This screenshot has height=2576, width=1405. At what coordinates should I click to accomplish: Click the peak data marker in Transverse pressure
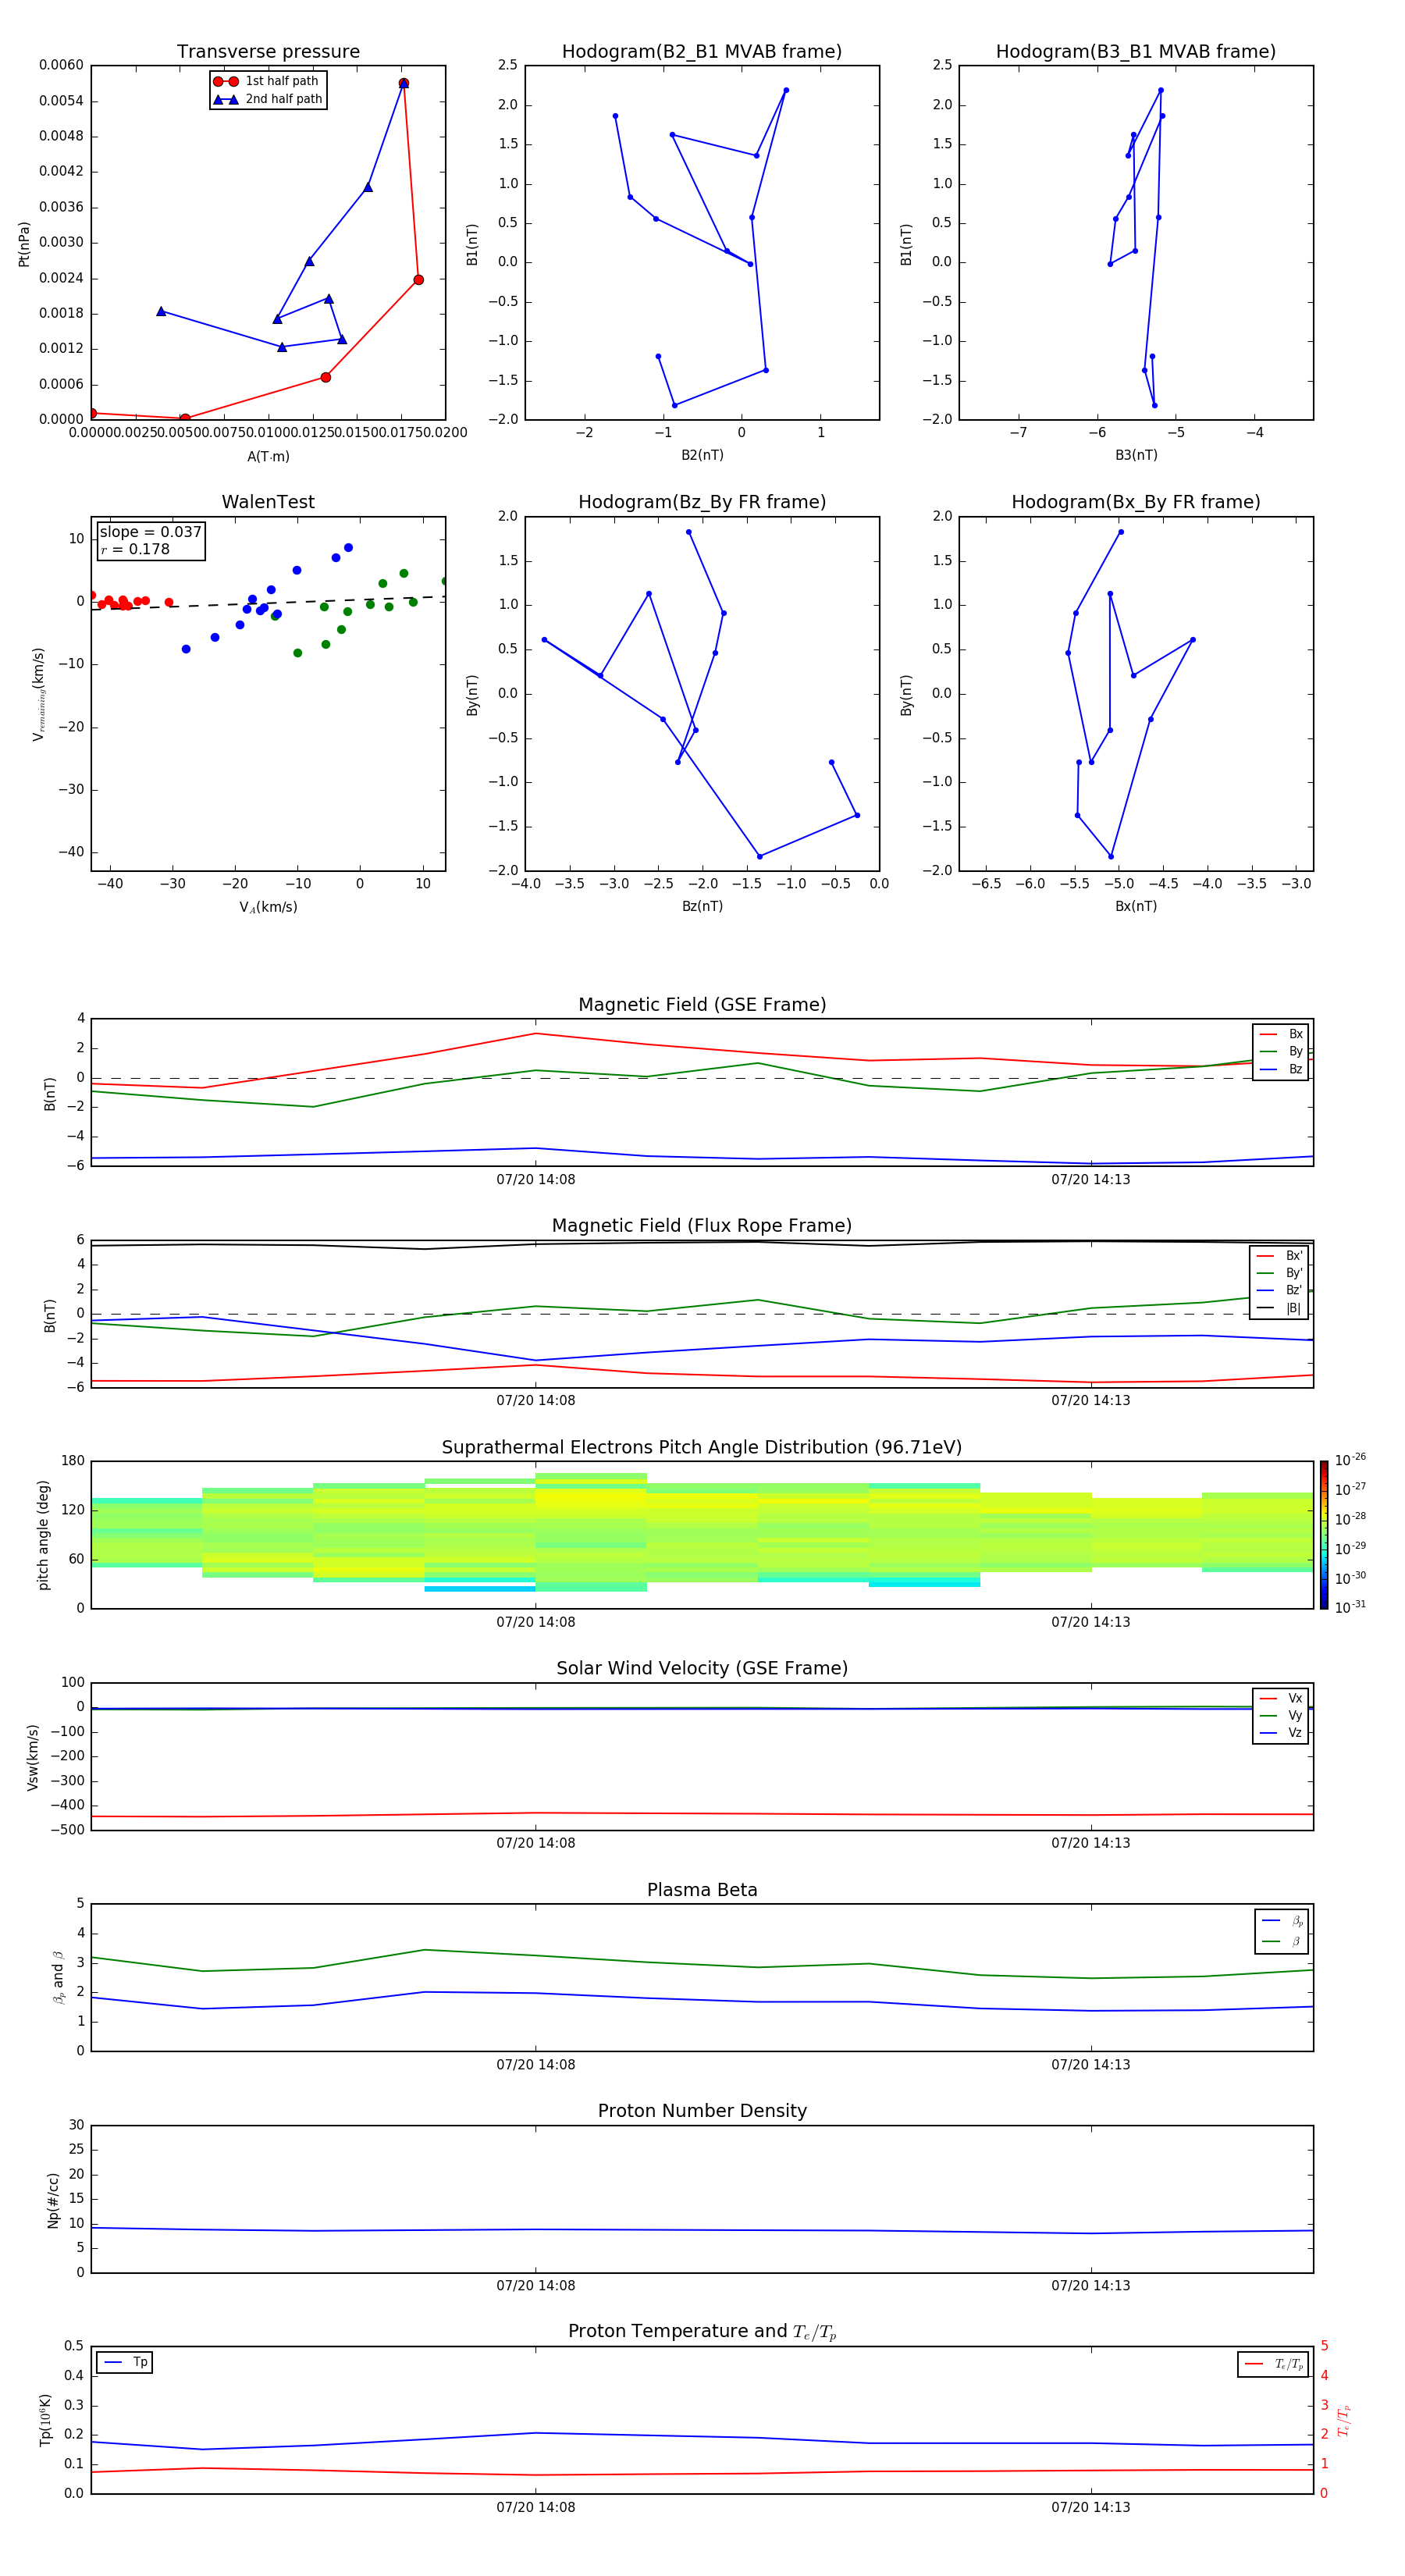(x=404, y=83)
